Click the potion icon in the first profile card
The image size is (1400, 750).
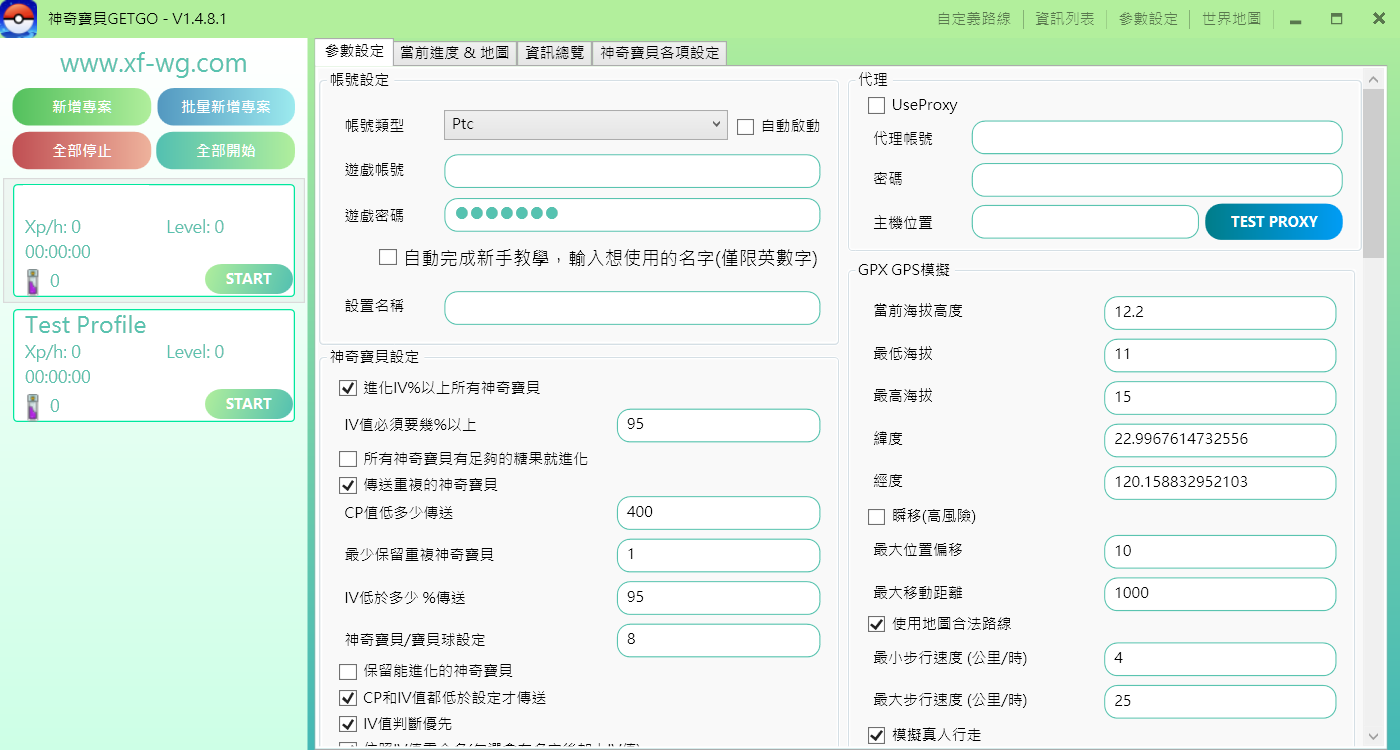pos(33,281)
